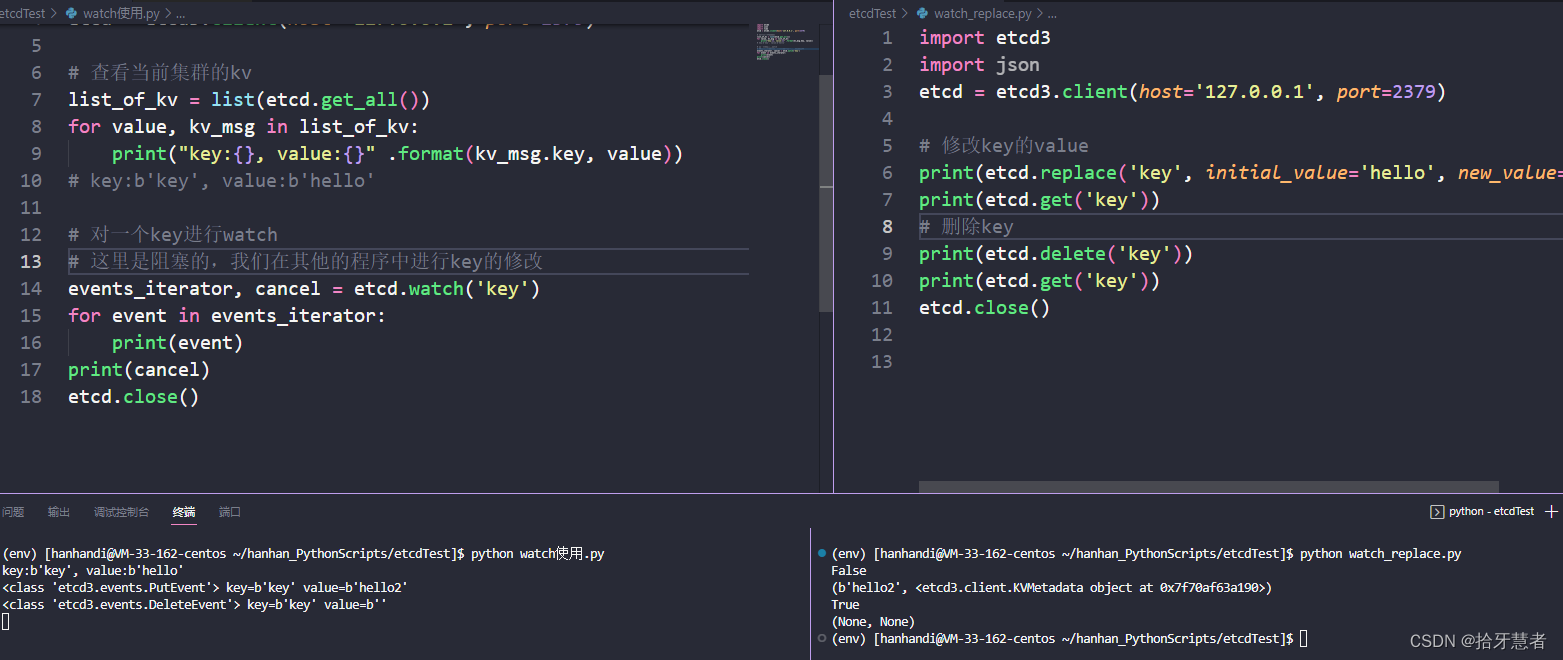Click 'etcd.close()' in right editor
Image resolution: width=1563 pixels, height=660 pixels.
pos(985,308)
